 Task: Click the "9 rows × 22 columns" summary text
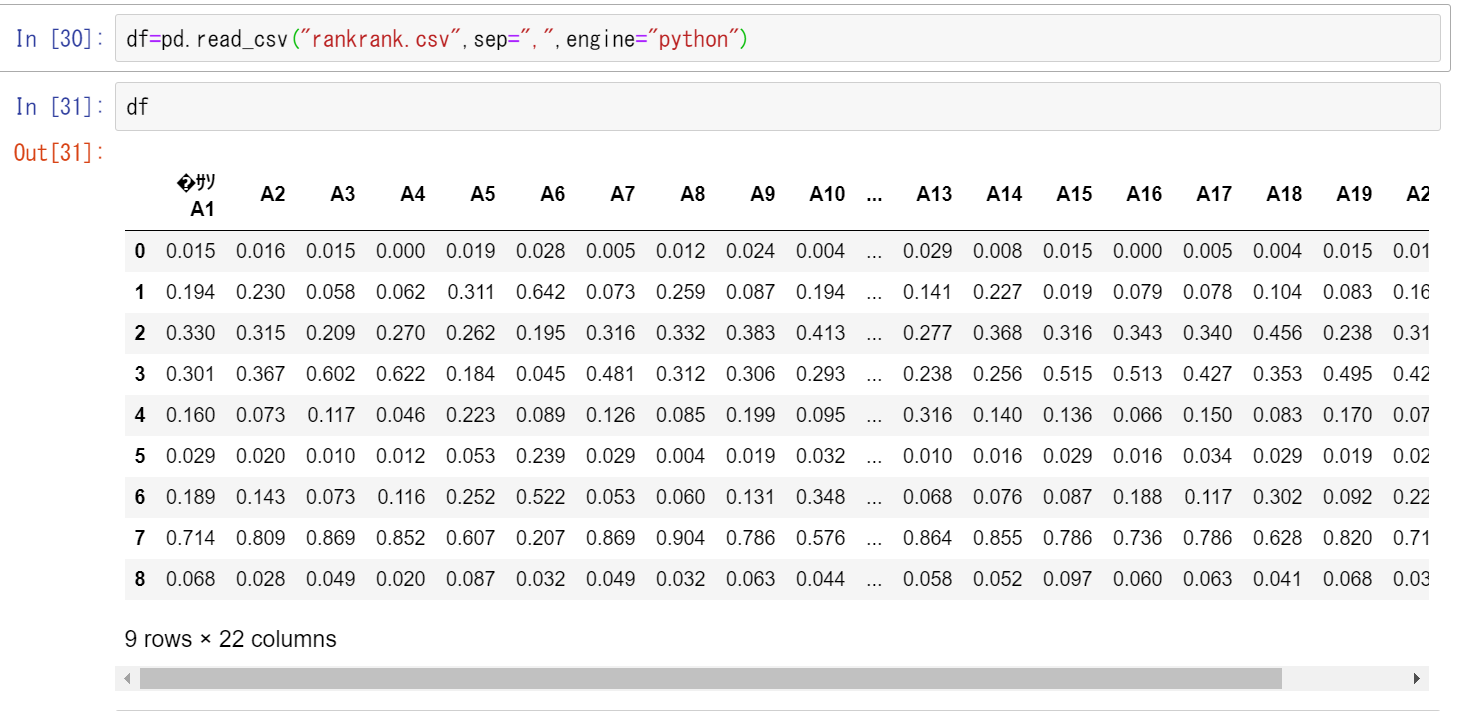[x=230, y=639]
